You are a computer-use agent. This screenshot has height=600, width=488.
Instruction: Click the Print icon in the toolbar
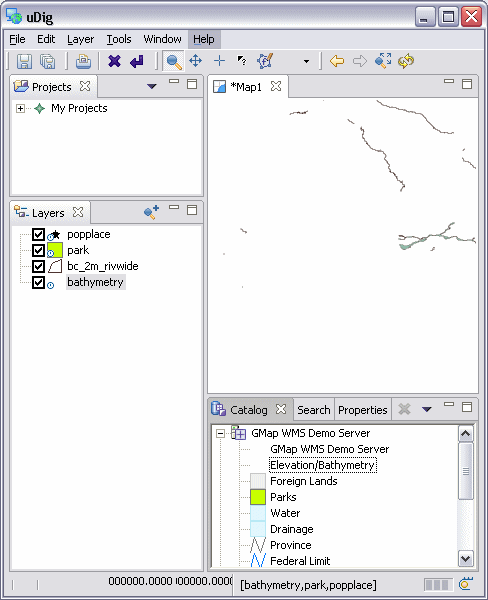coord(83,61)
